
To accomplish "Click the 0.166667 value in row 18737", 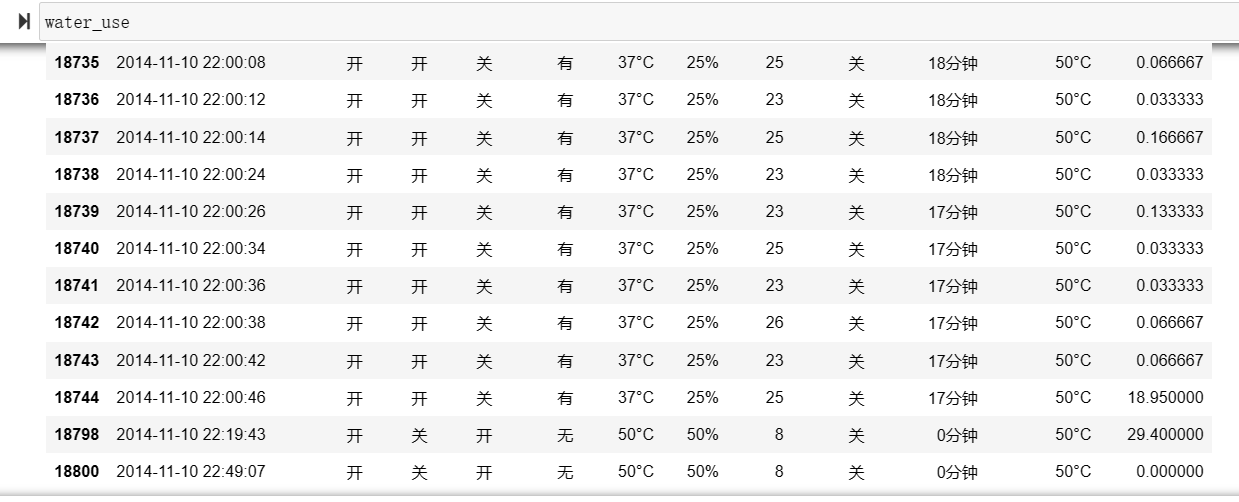I will pos(1170,137).
